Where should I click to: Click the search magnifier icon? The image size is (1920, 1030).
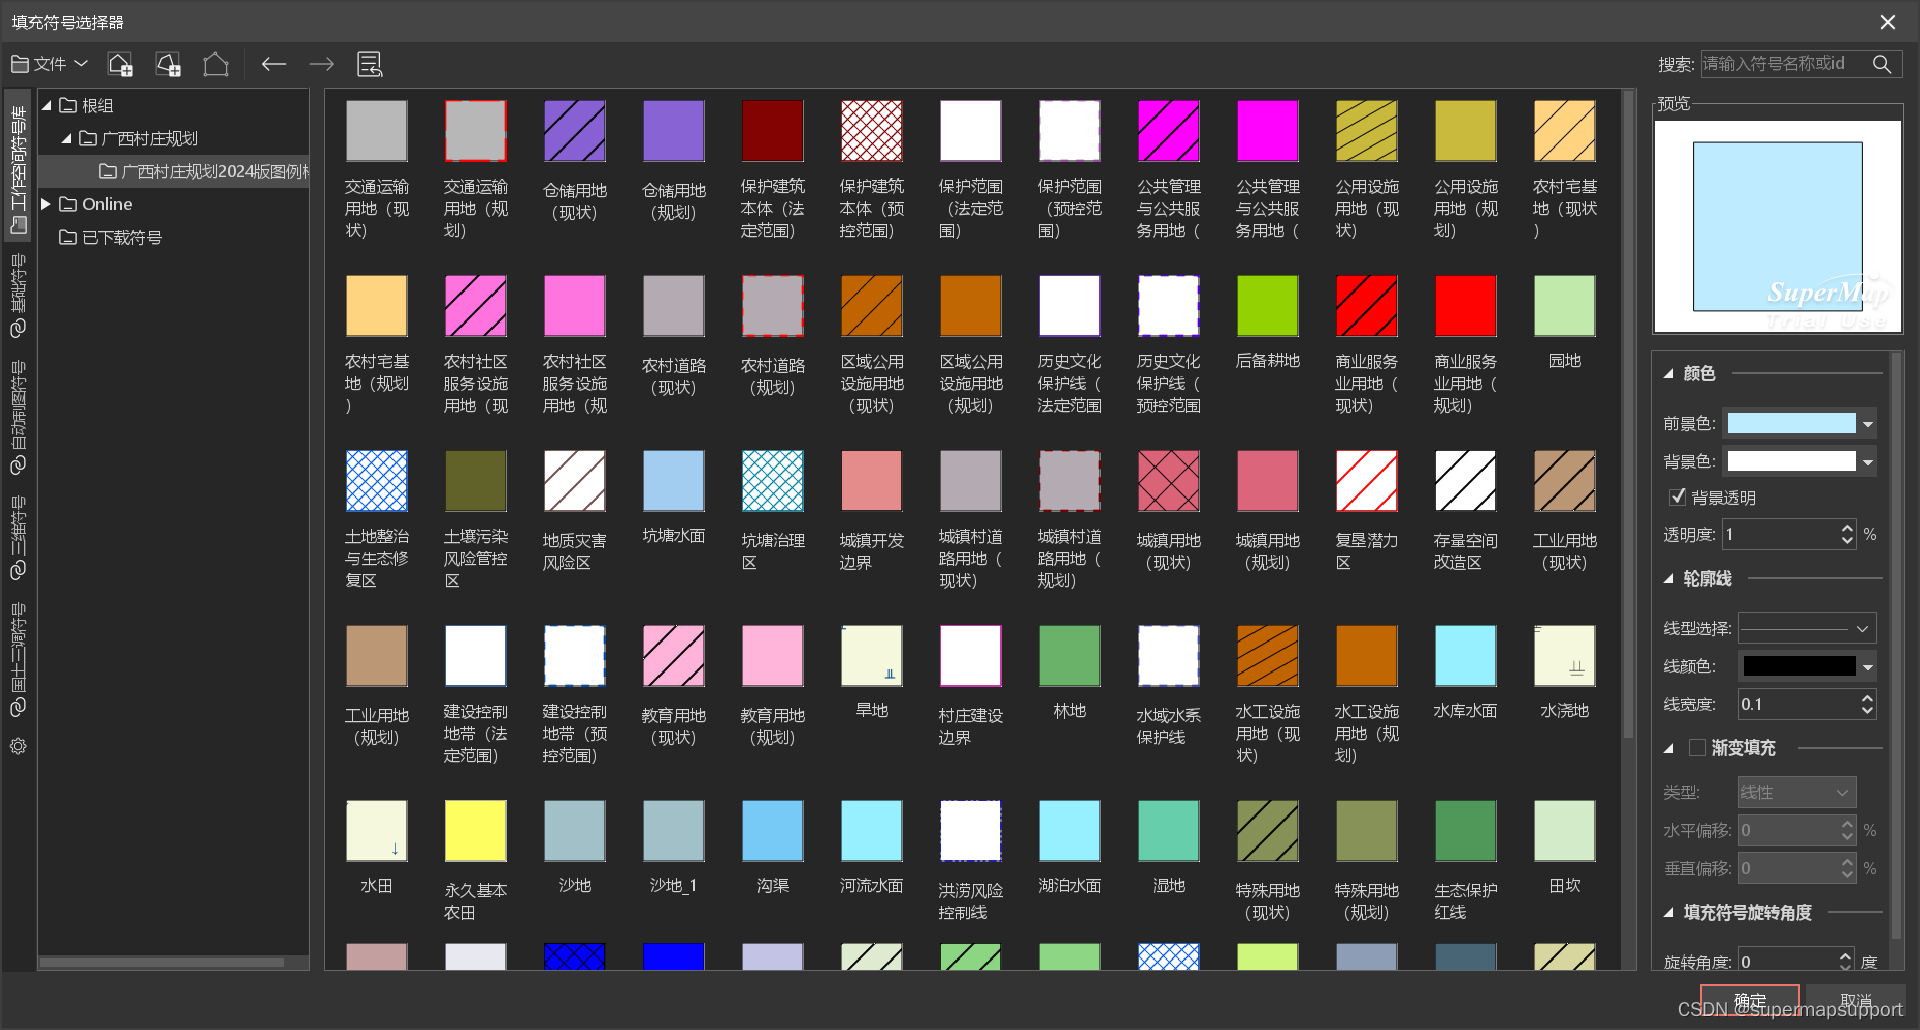coord(1882,64)
